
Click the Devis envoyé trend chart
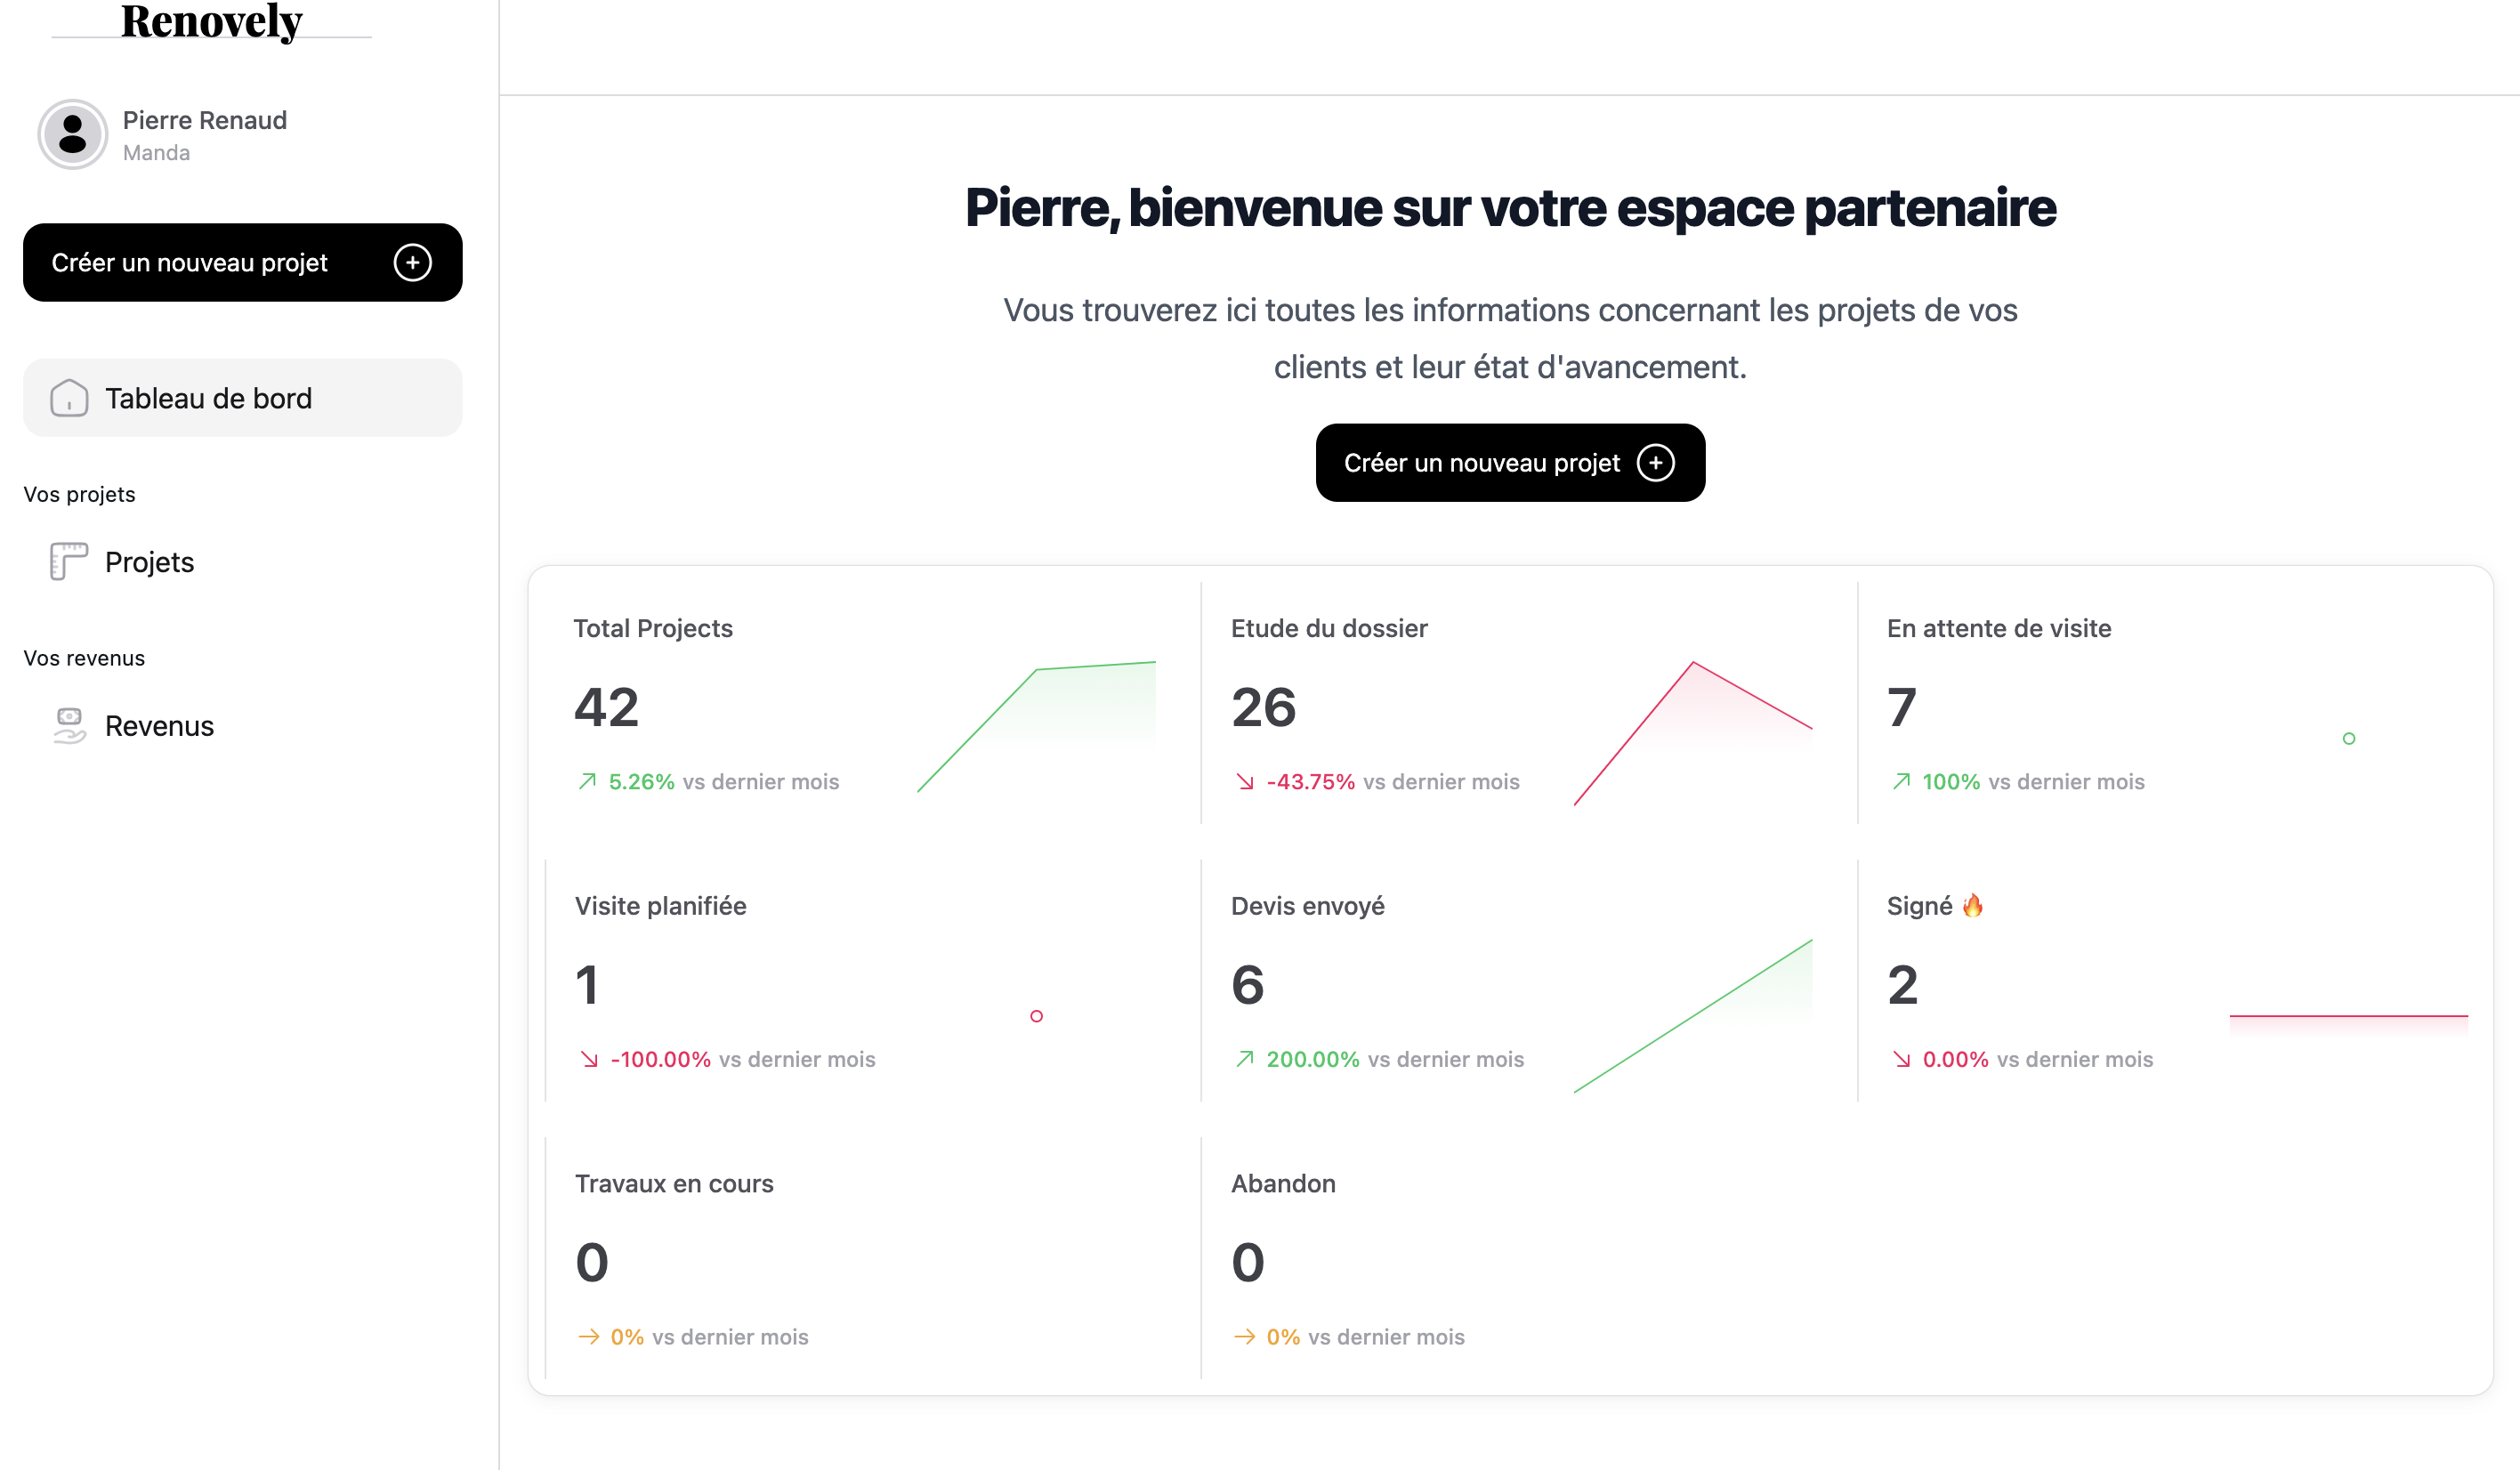1692,1016
